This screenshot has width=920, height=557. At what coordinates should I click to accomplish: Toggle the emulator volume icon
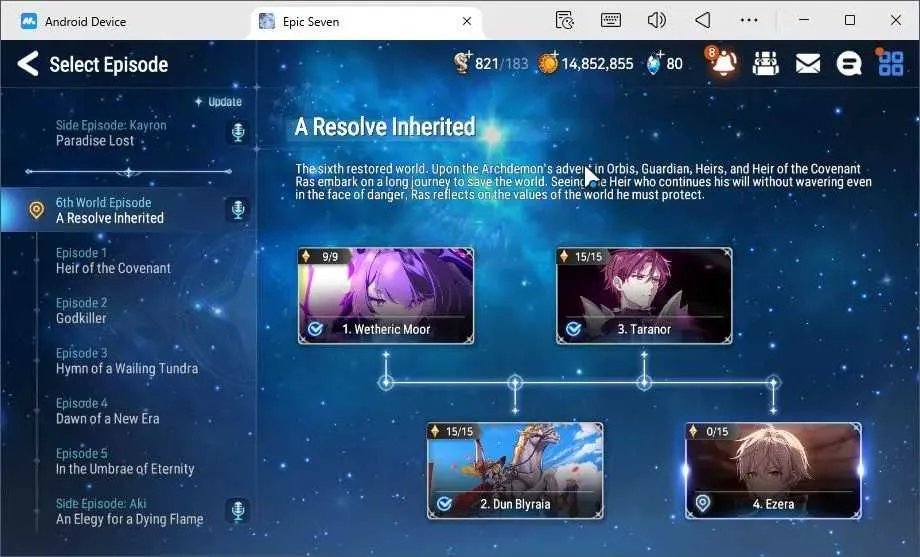(x=657, y=21)
